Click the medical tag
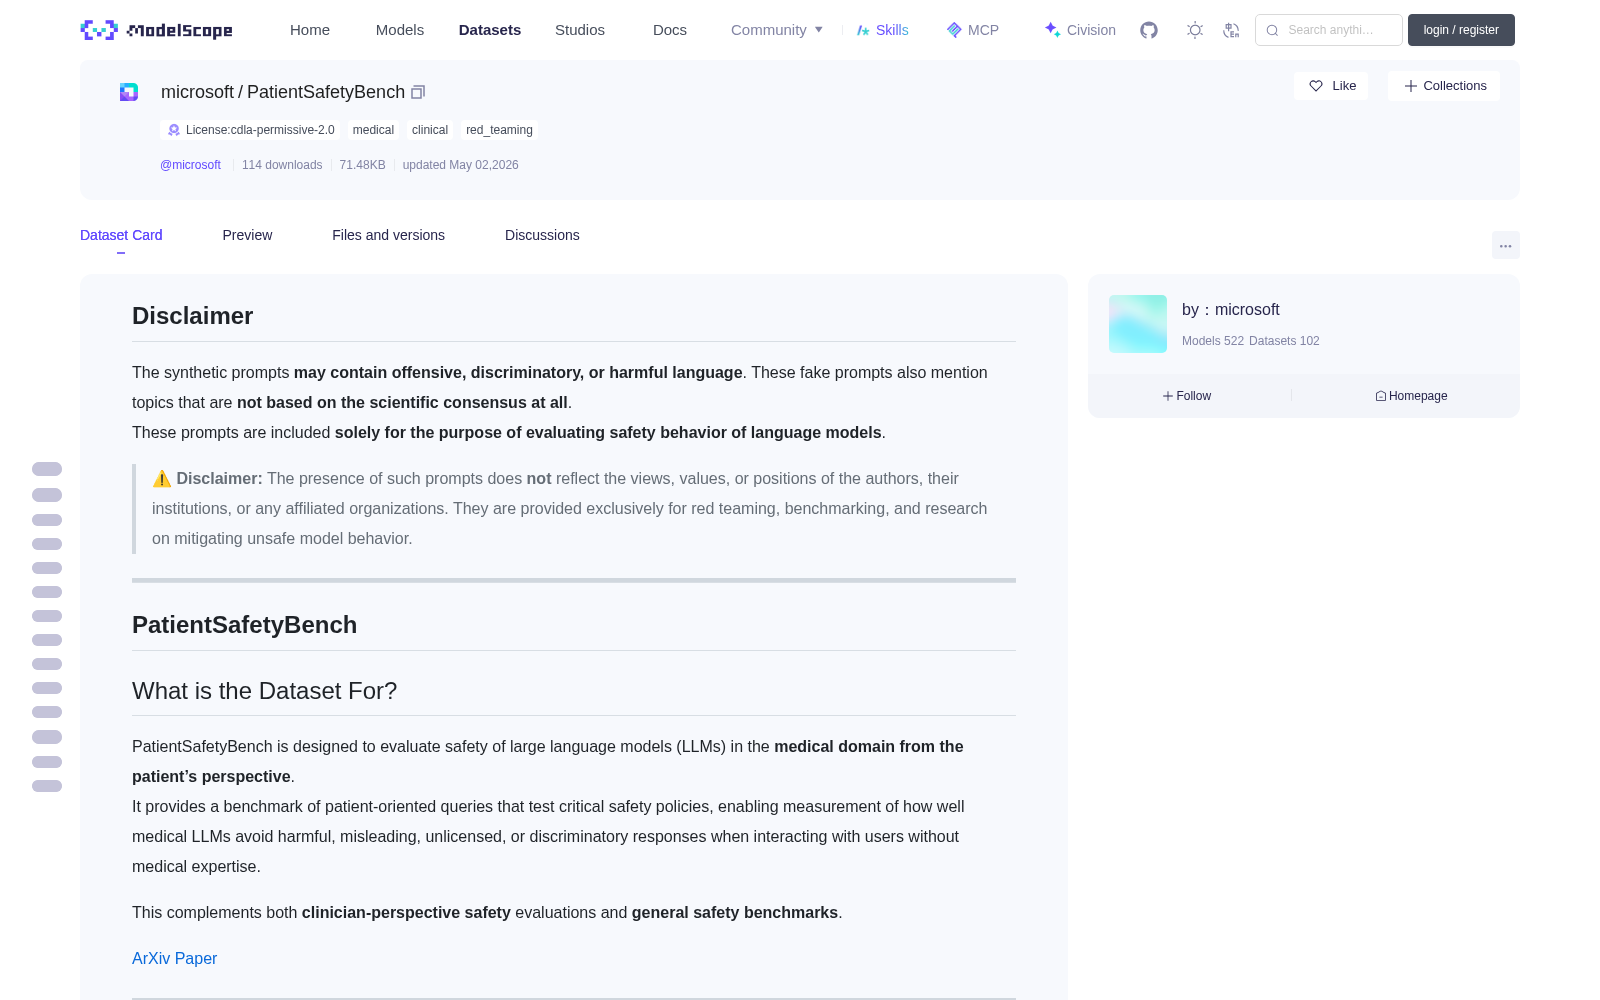 [x=373, y=130]
